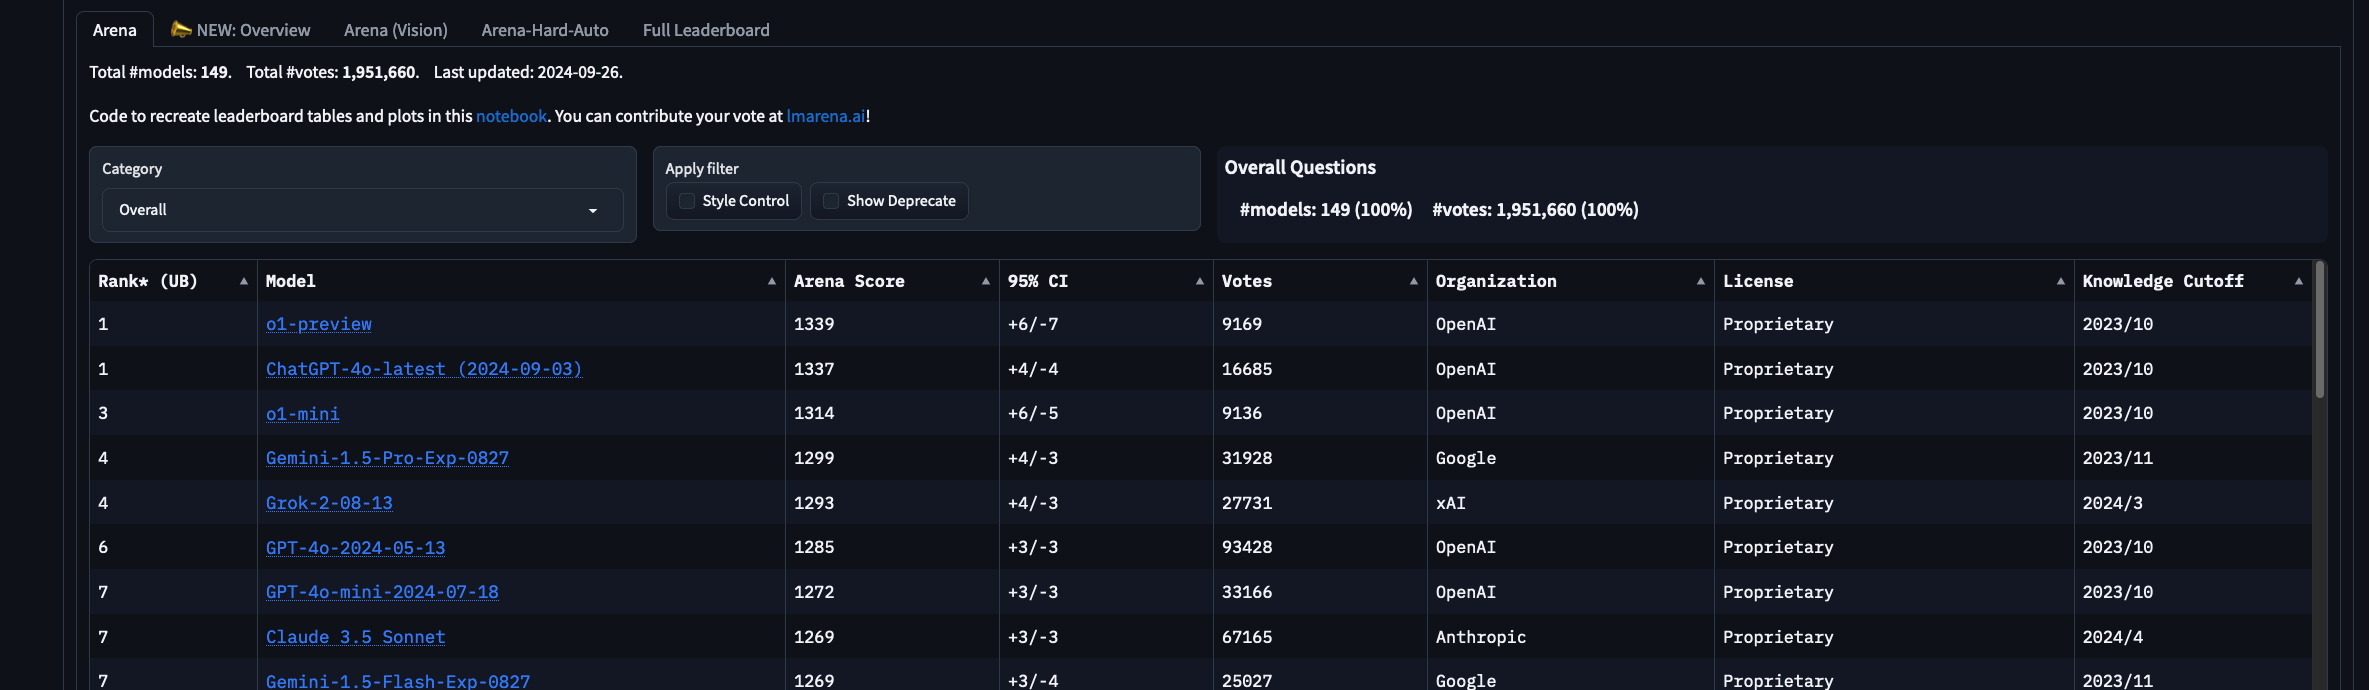Click the Overall Questions heading
The width and height of the screenshot is (2369, 690).
click(1300, 168)
